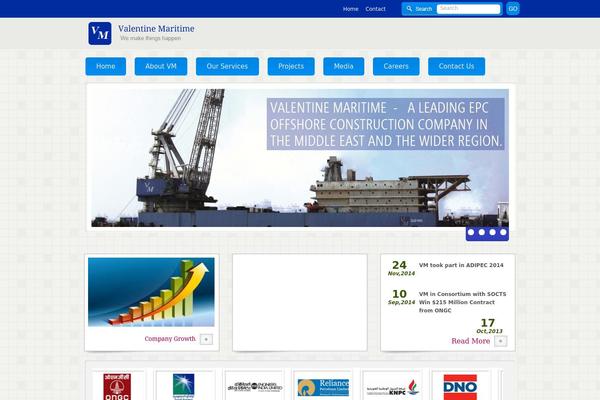
Task: Open the ONGC client logo
Action: click(117, 387)
